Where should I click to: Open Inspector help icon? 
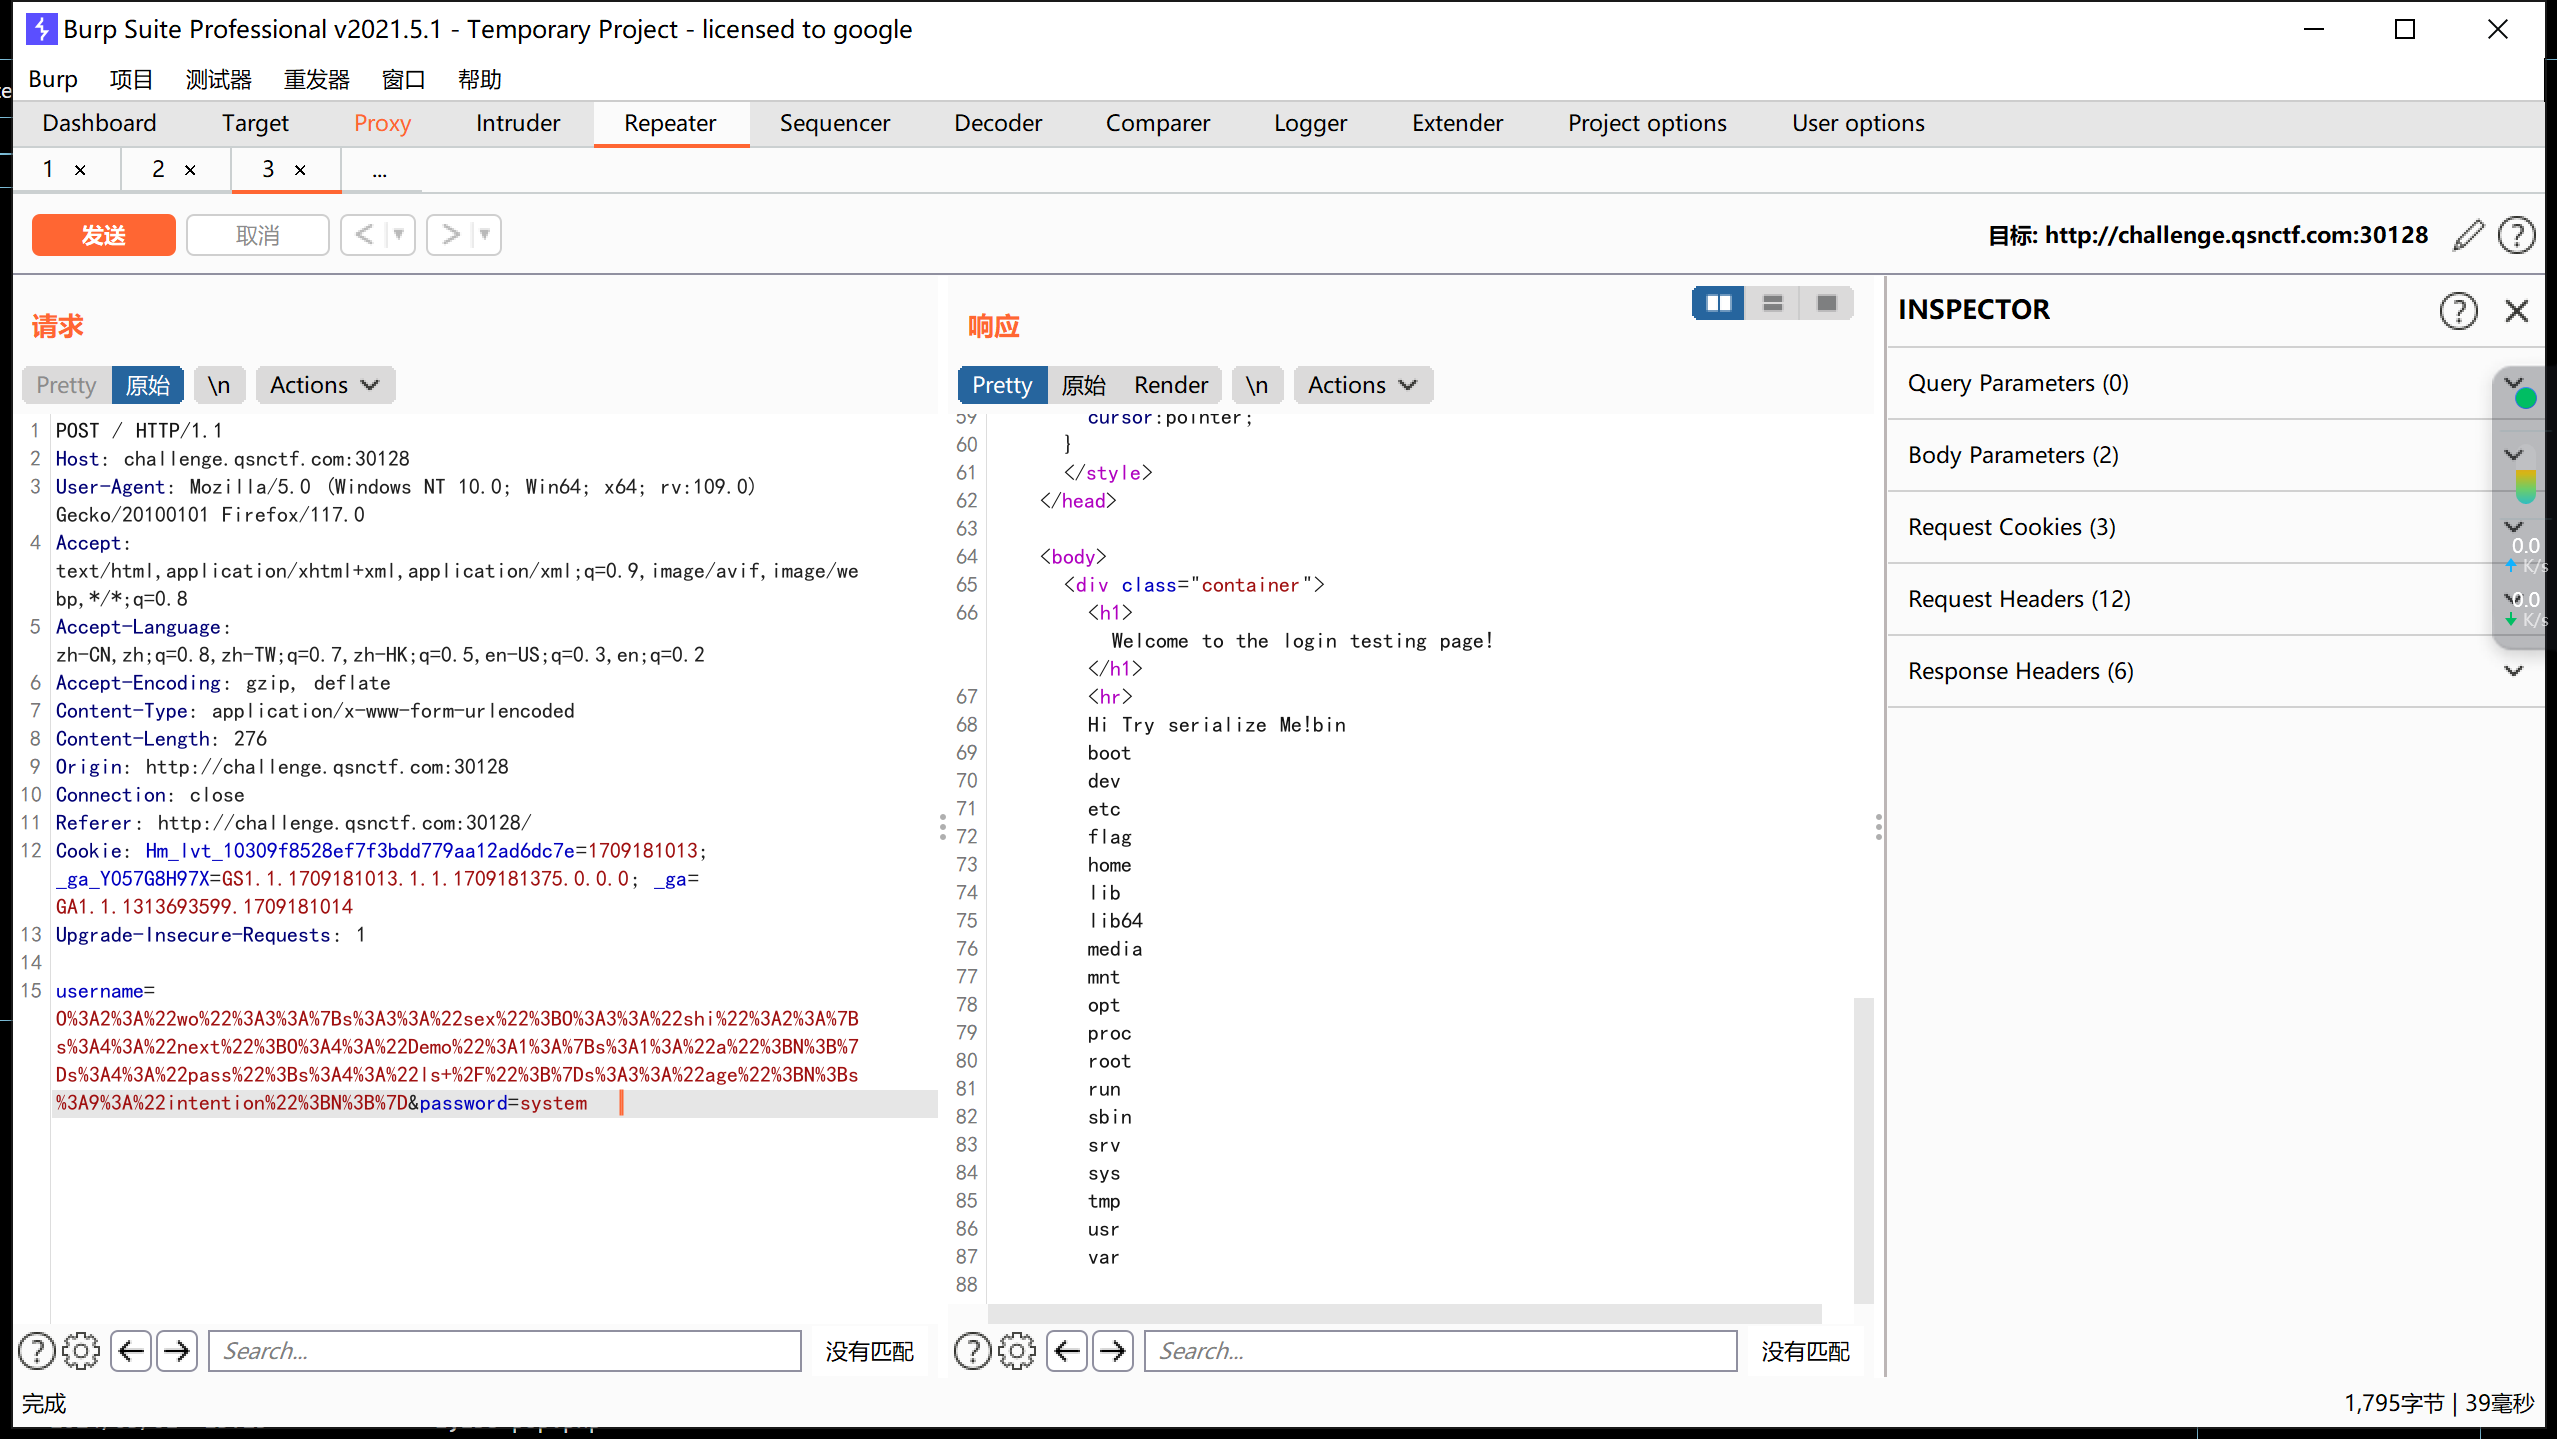pos(2458,310)
